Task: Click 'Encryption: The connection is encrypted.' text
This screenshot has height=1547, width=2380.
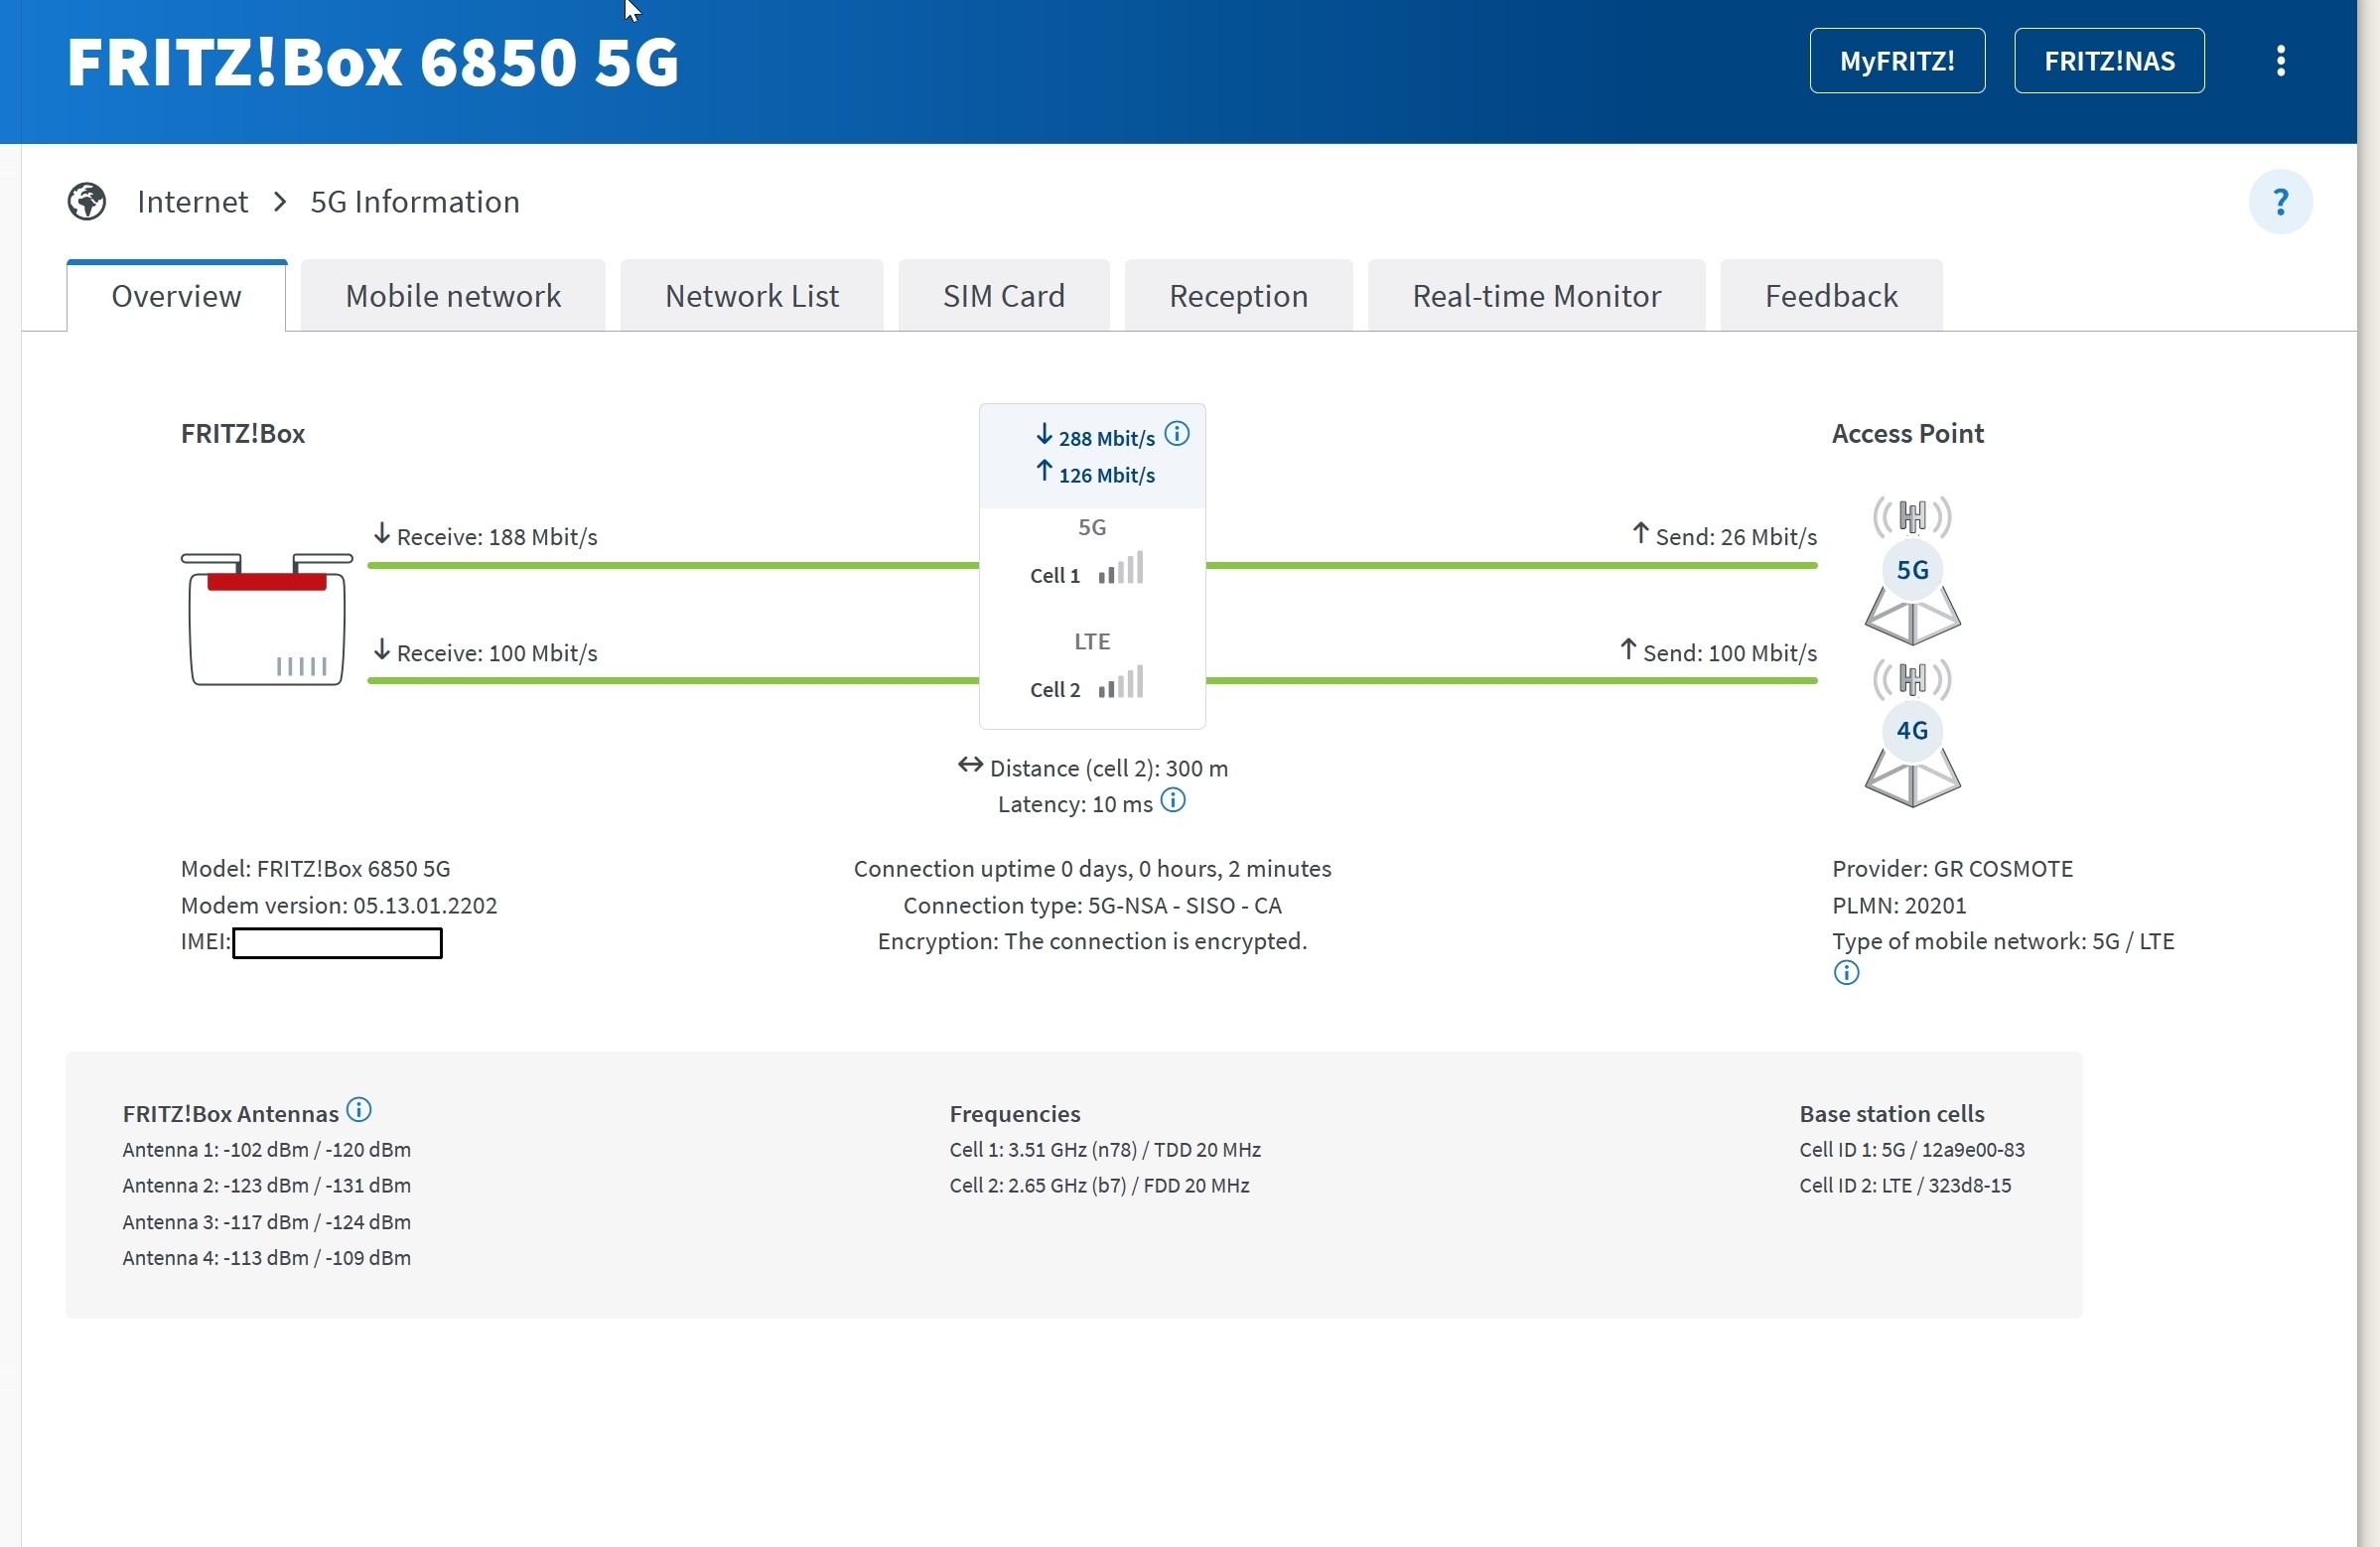Action: [1092, 941]
